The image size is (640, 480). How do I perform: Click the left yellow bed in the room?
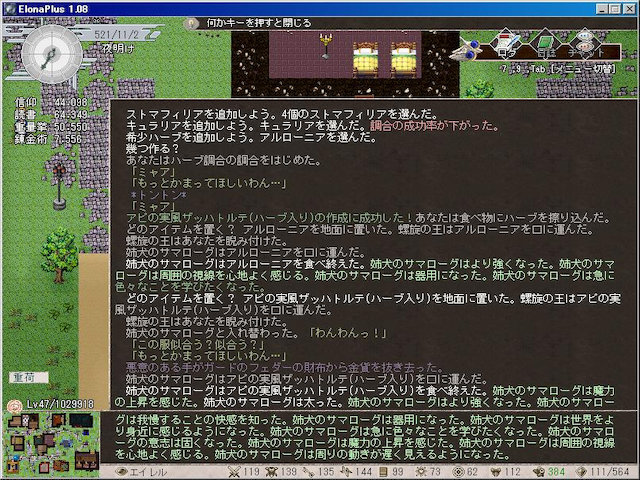click(366, 60)
